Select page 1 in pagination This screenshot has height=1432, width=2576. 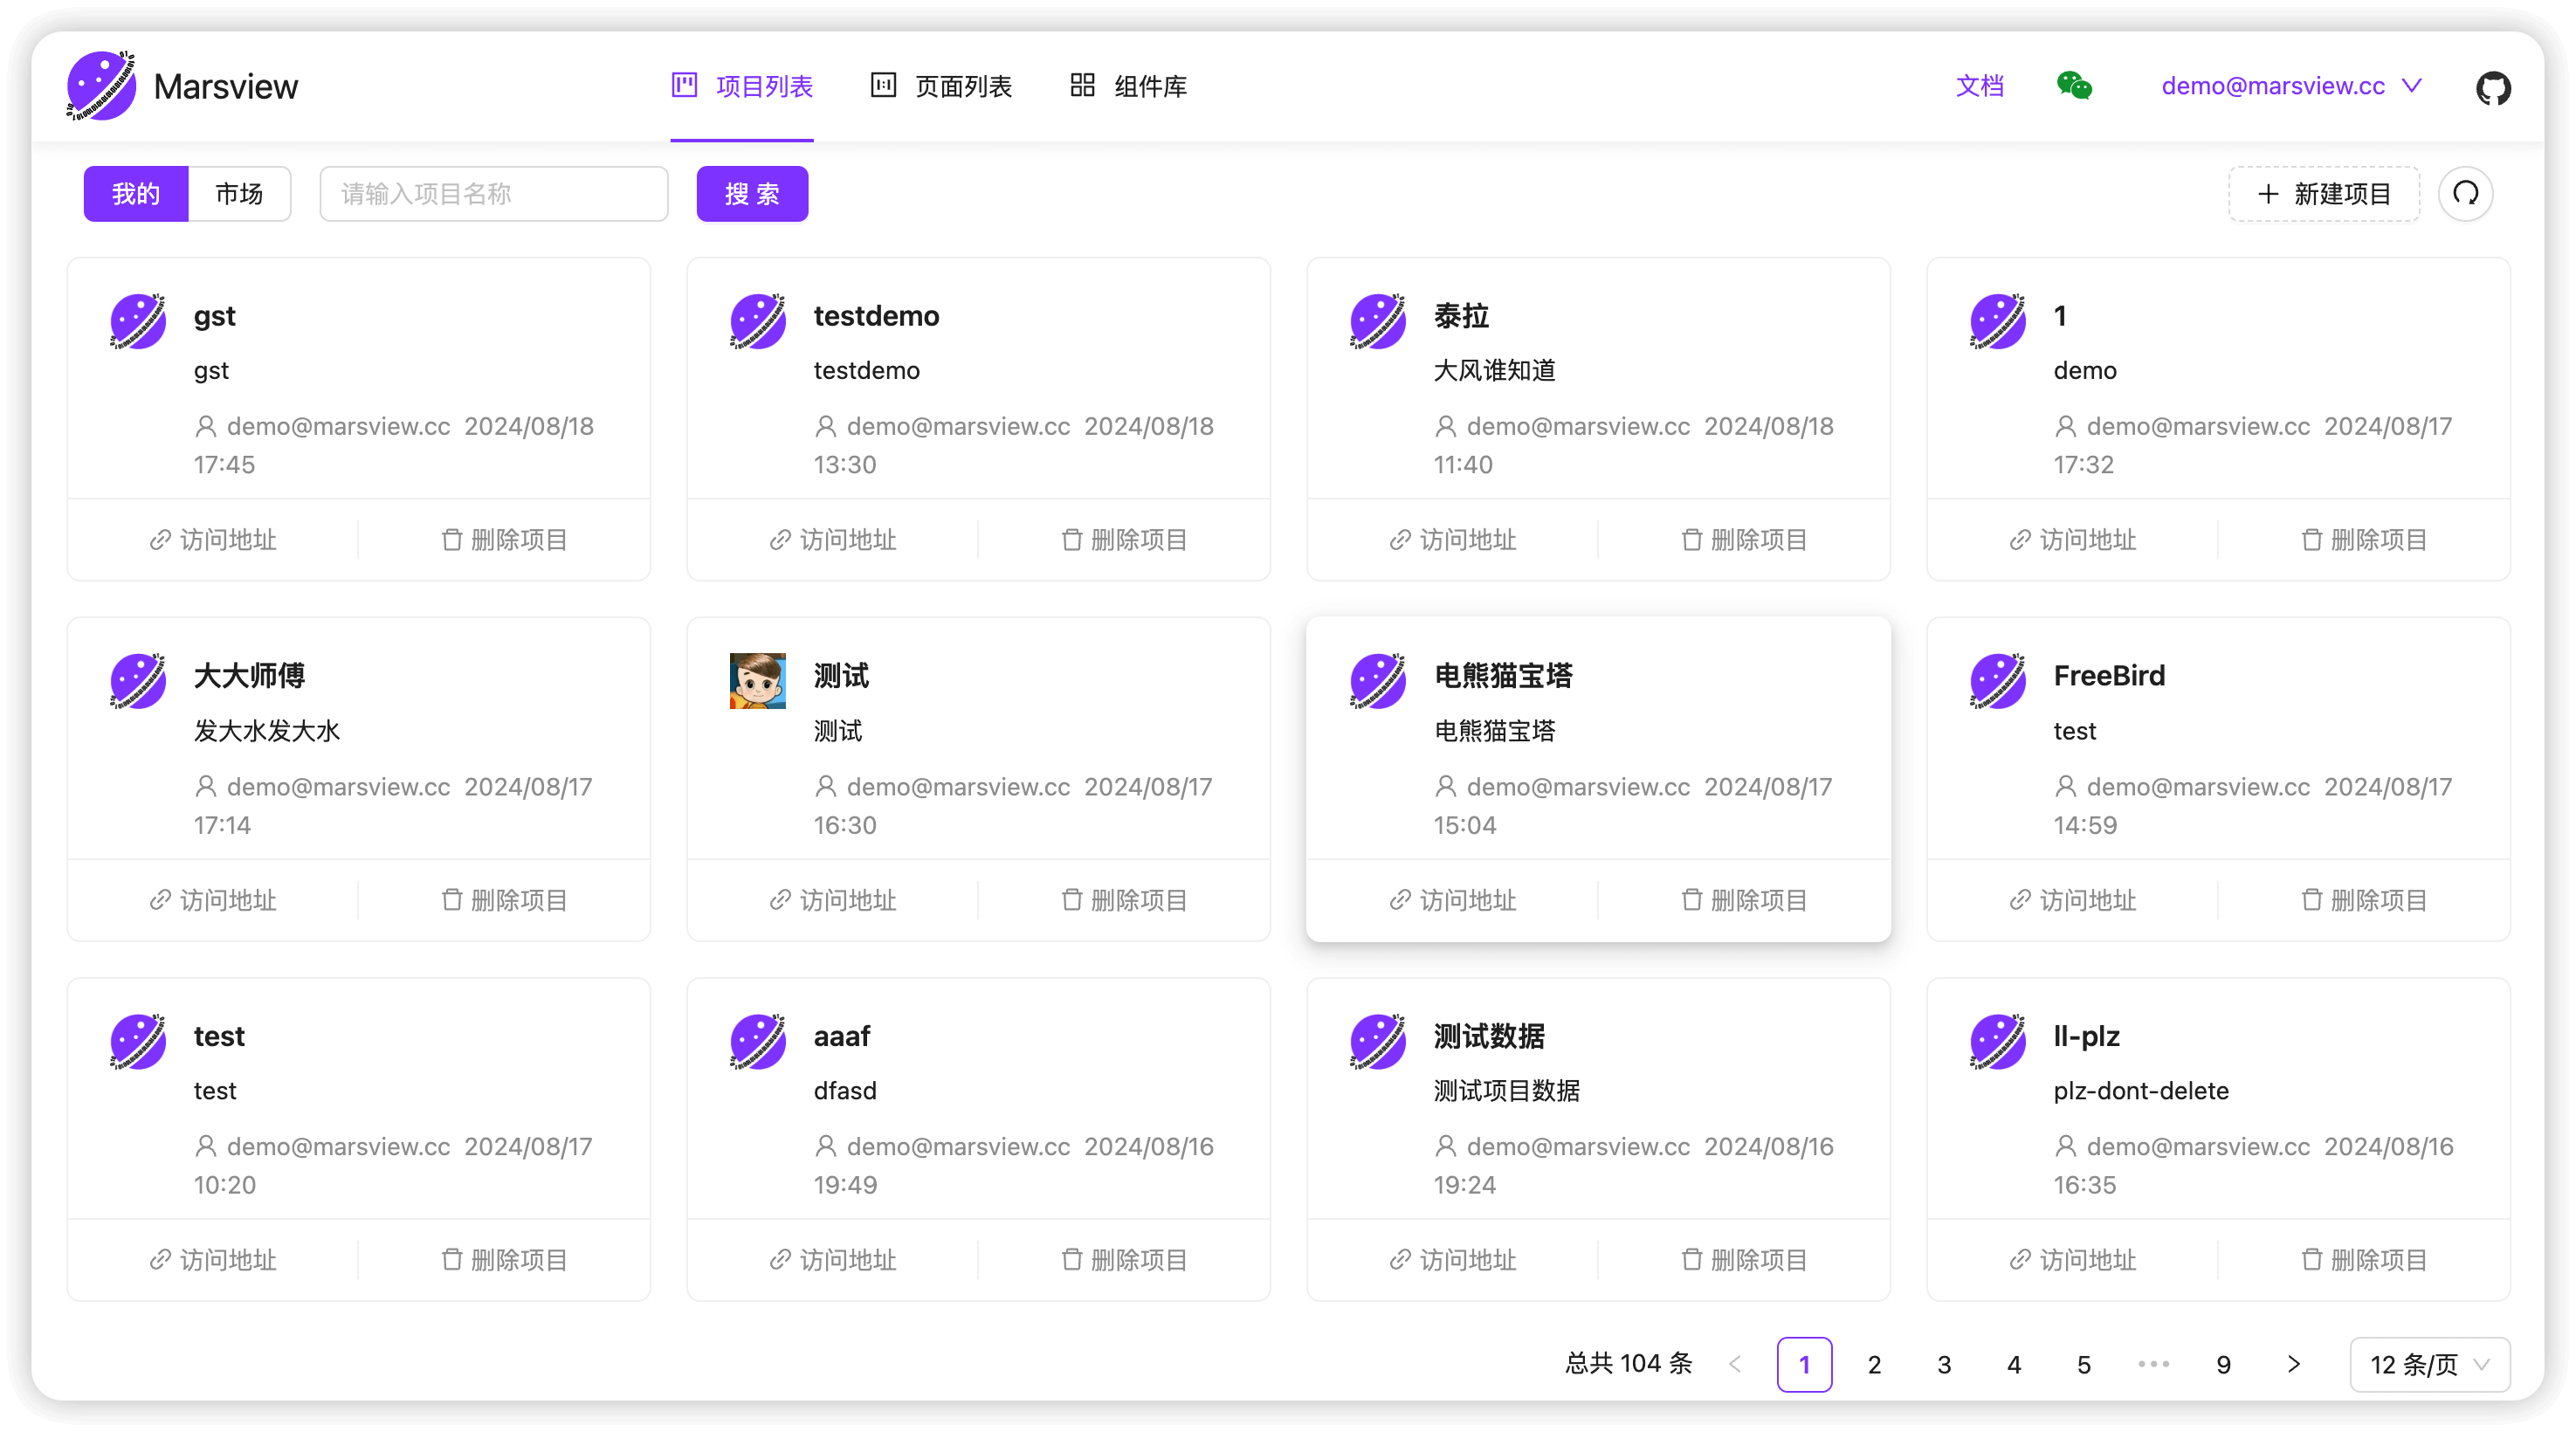1804,1365
